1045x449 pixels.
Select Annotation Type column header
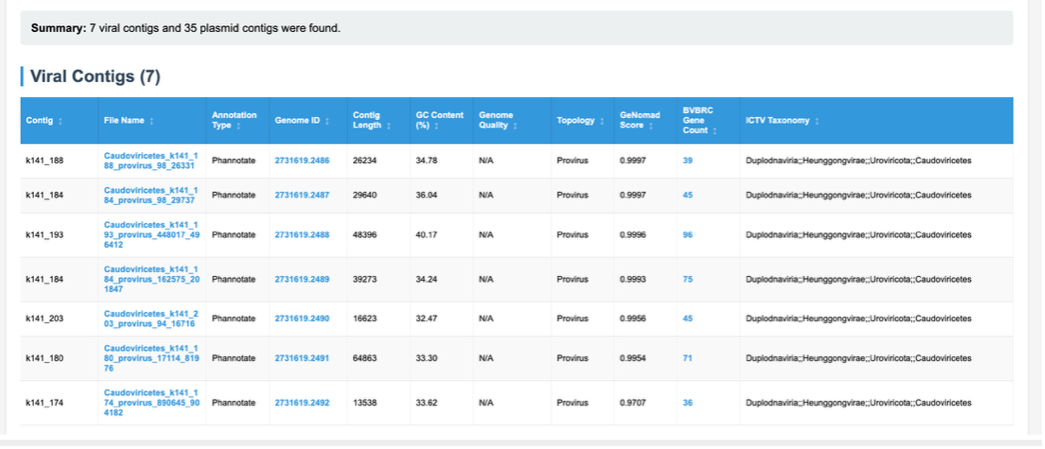[234, 120]
